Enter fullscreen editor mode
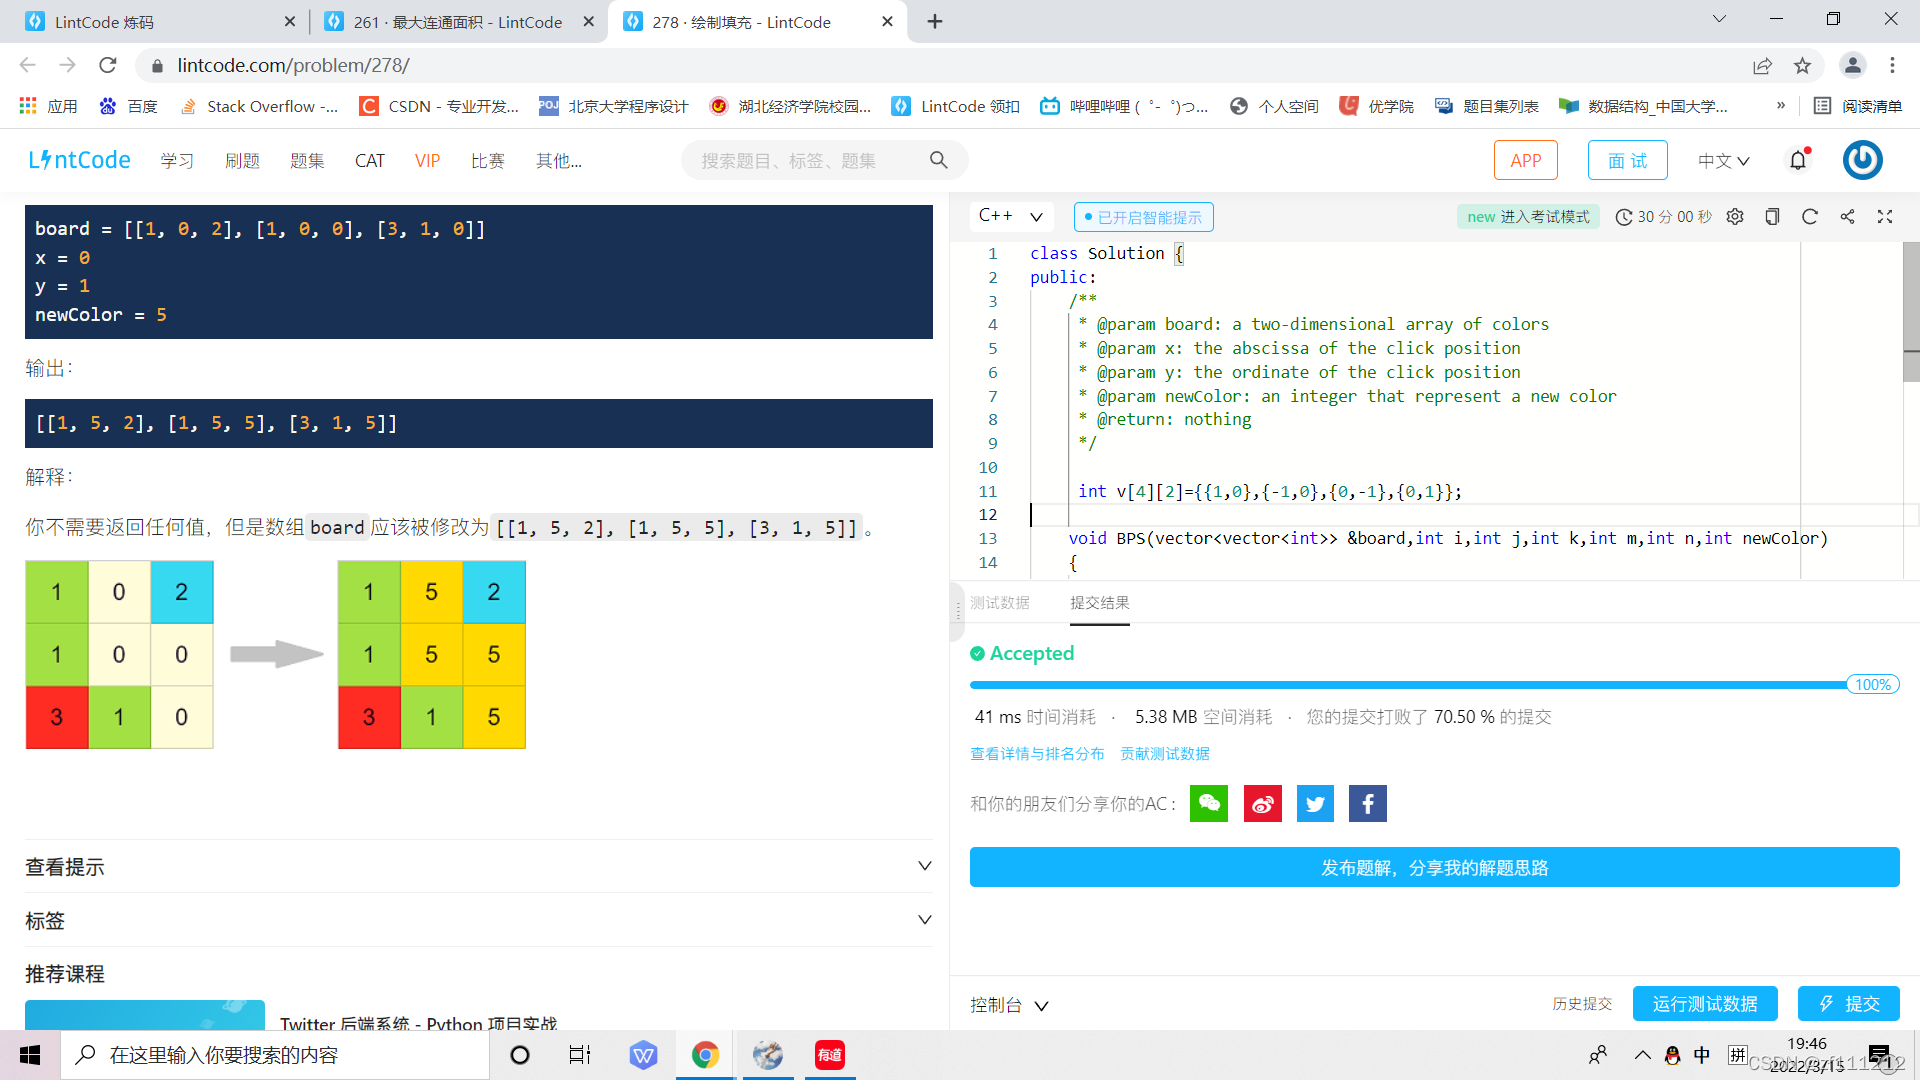1920x1080 pixels. pos(1885,217)
